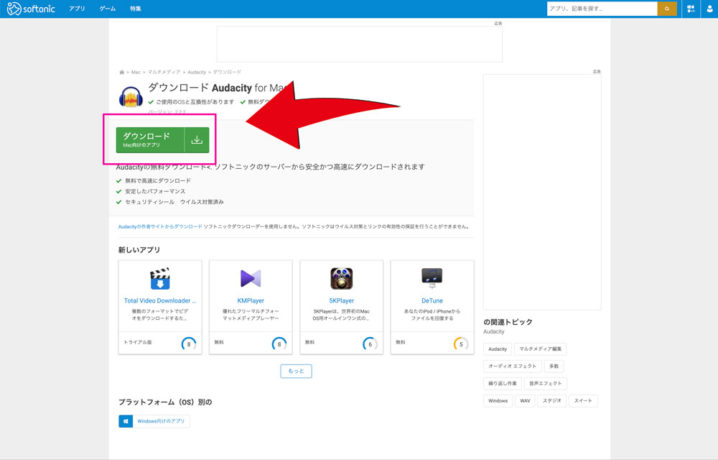The width and height of the screenshot is (718, 460).
Task: Go to home via breadcrumb house icon
Action: click(x=122, y=72)
